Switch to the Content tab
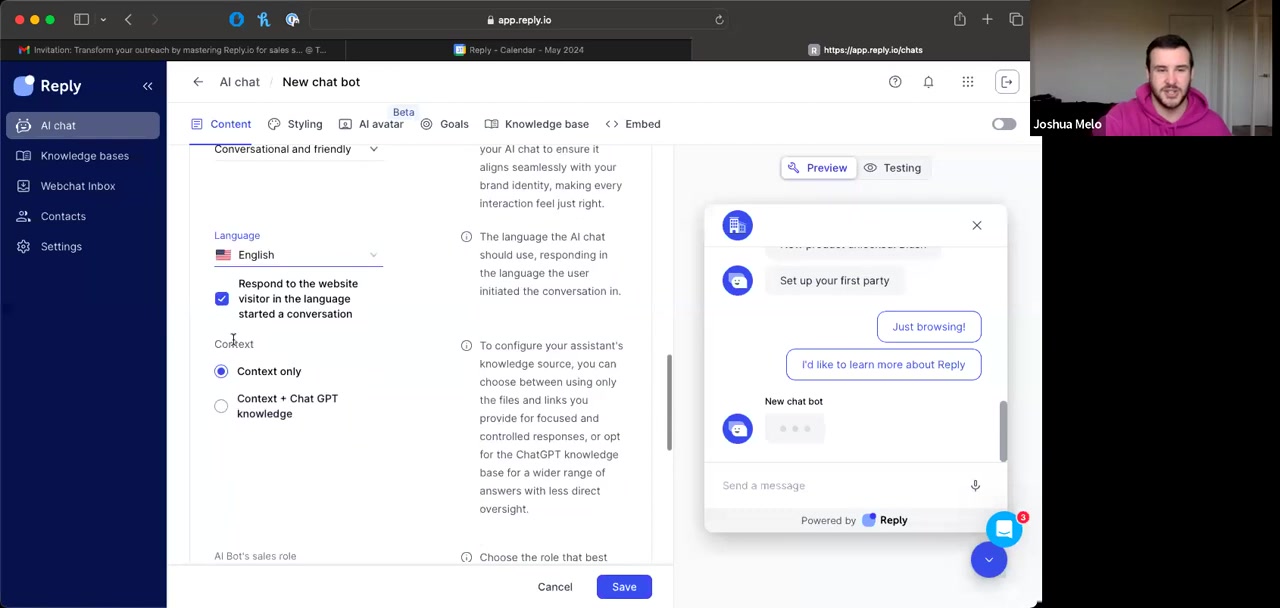The image size is (1280, 608). [x=221, y=124]
